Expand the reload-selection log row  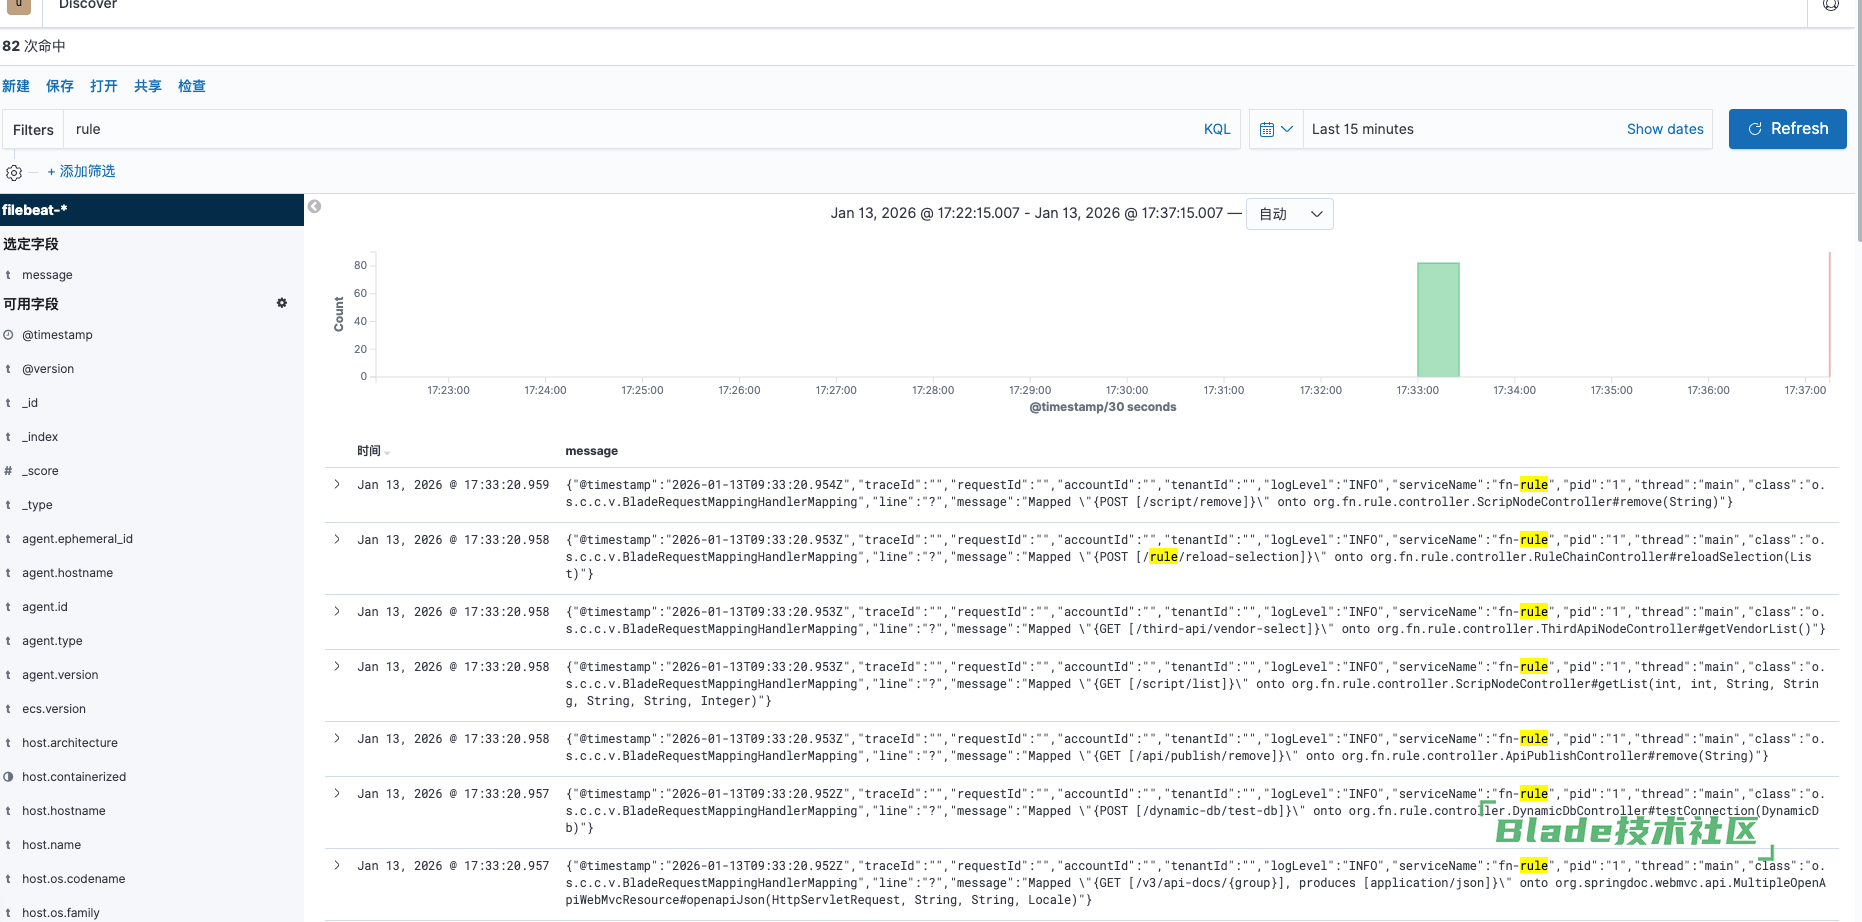point(337,540)
